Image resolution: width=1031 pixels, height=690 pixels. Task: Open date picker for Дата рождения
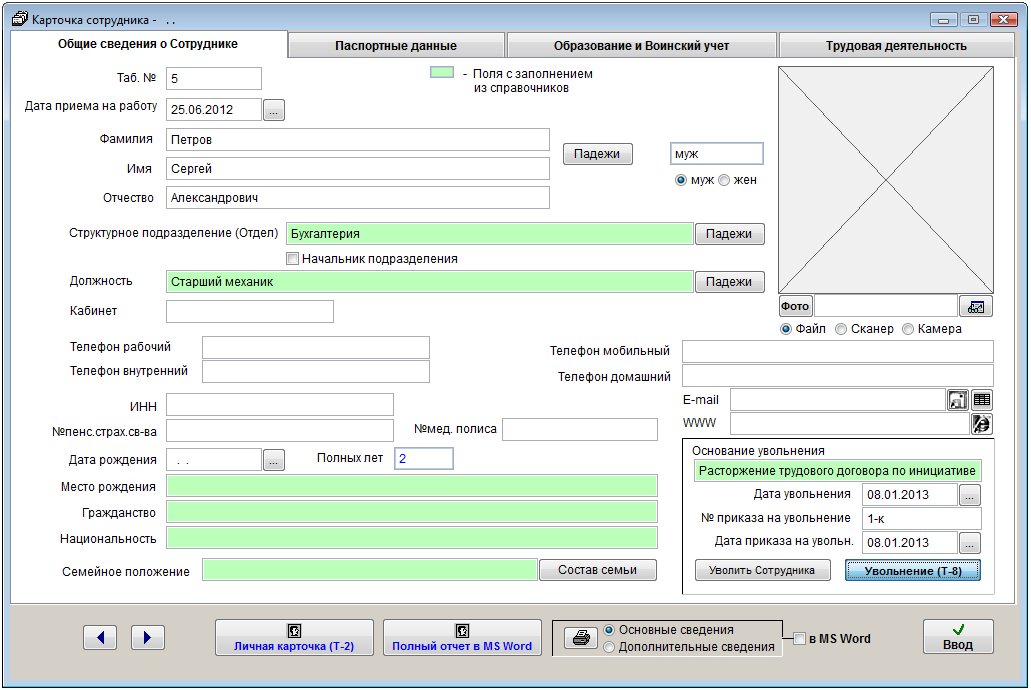(x=275, y=460)
